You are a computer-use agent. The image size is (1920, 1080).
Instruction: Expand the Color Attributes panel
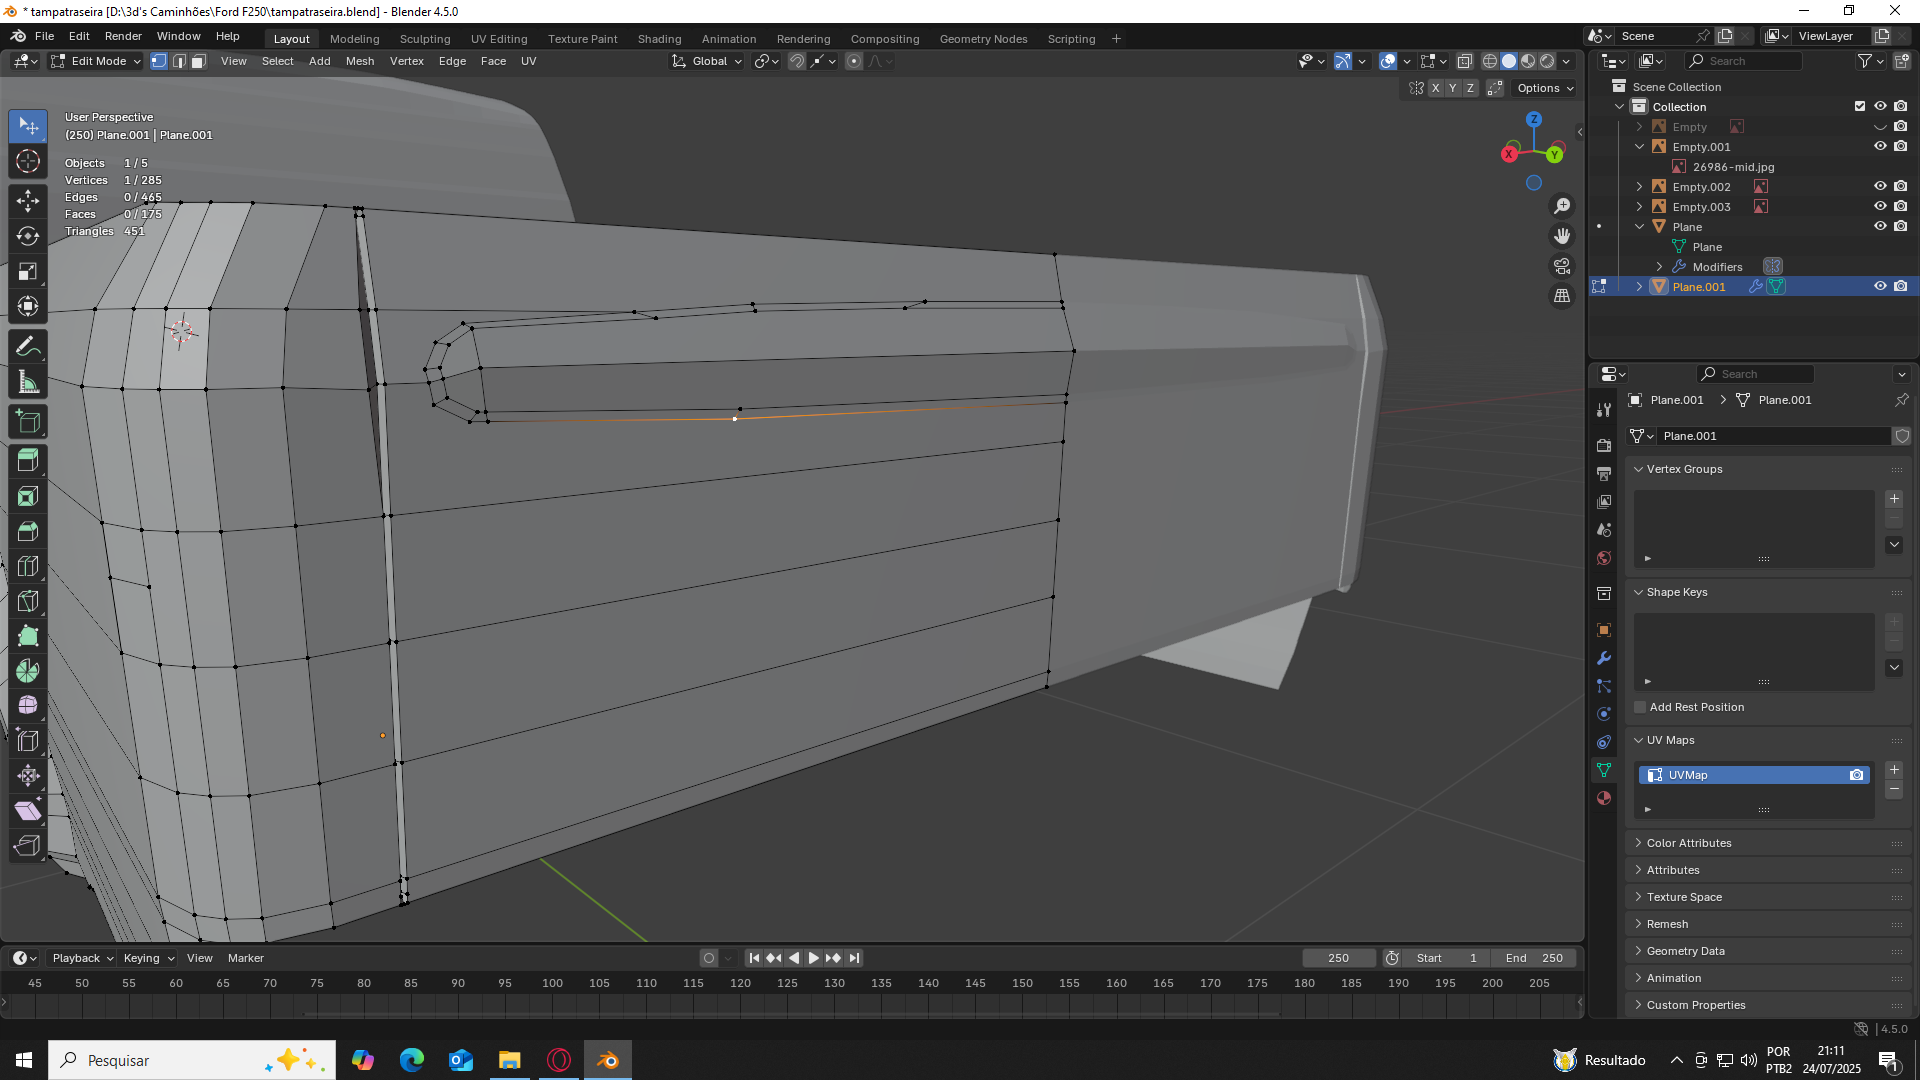click(x=1689, y=843)
